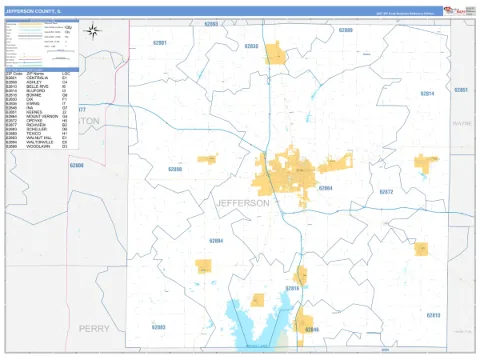This screenshot has width=480, height=360.
Task: Select the WALTONVILLE row in ZIP table
Action: [42, 142]
